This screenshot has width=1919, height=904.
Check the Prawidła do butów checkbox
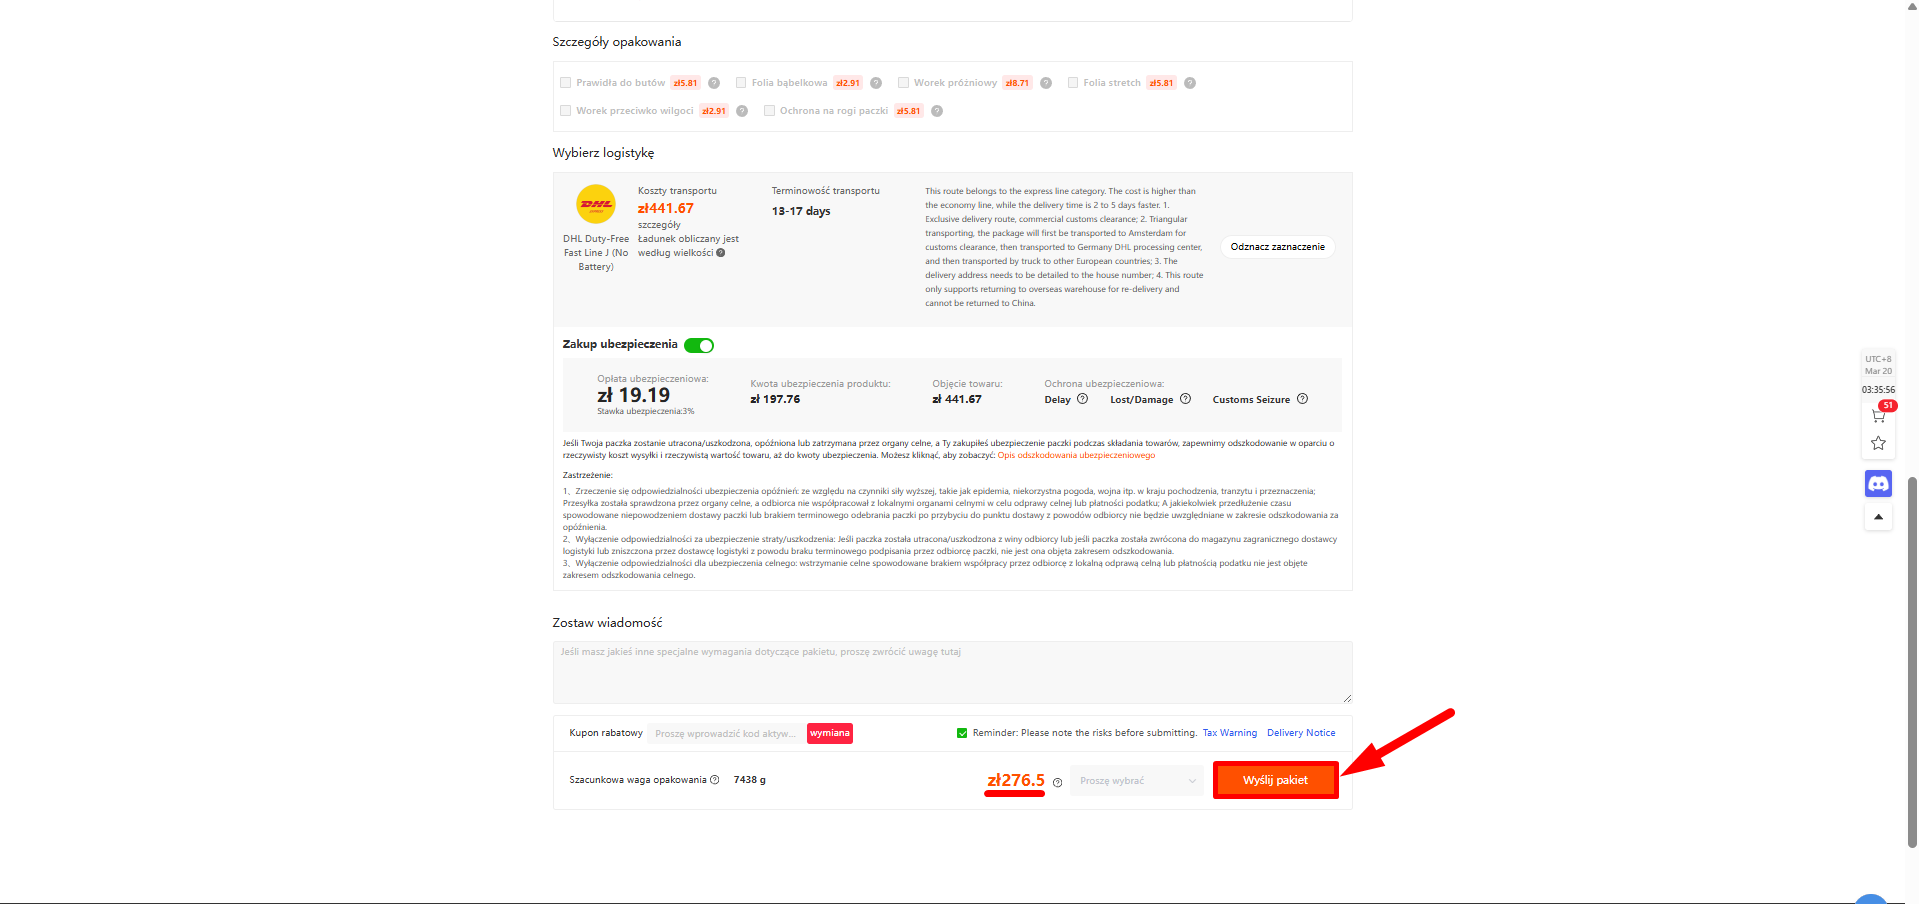(566, 83)
